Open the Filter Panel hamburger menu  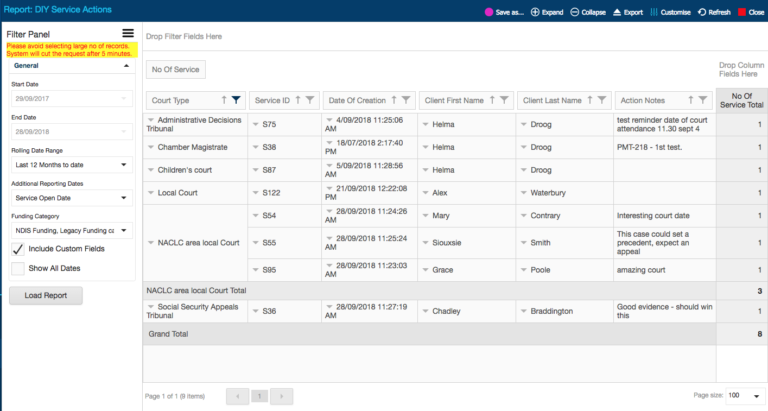[x=128, y=33]
